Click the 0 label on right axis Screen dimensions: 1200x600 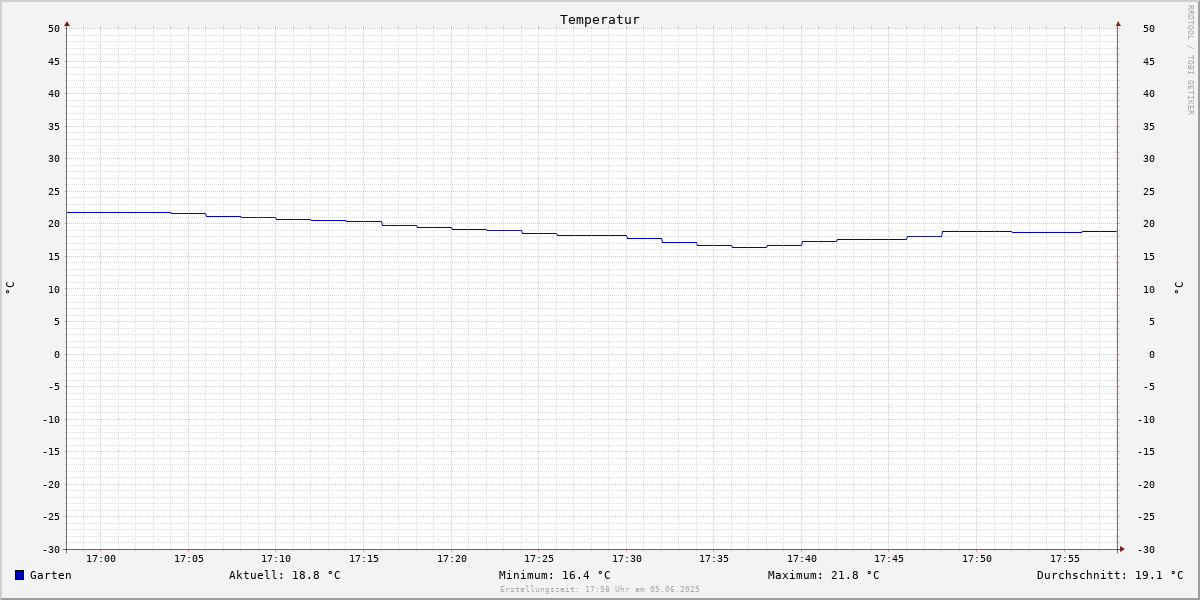[1151, 354]
